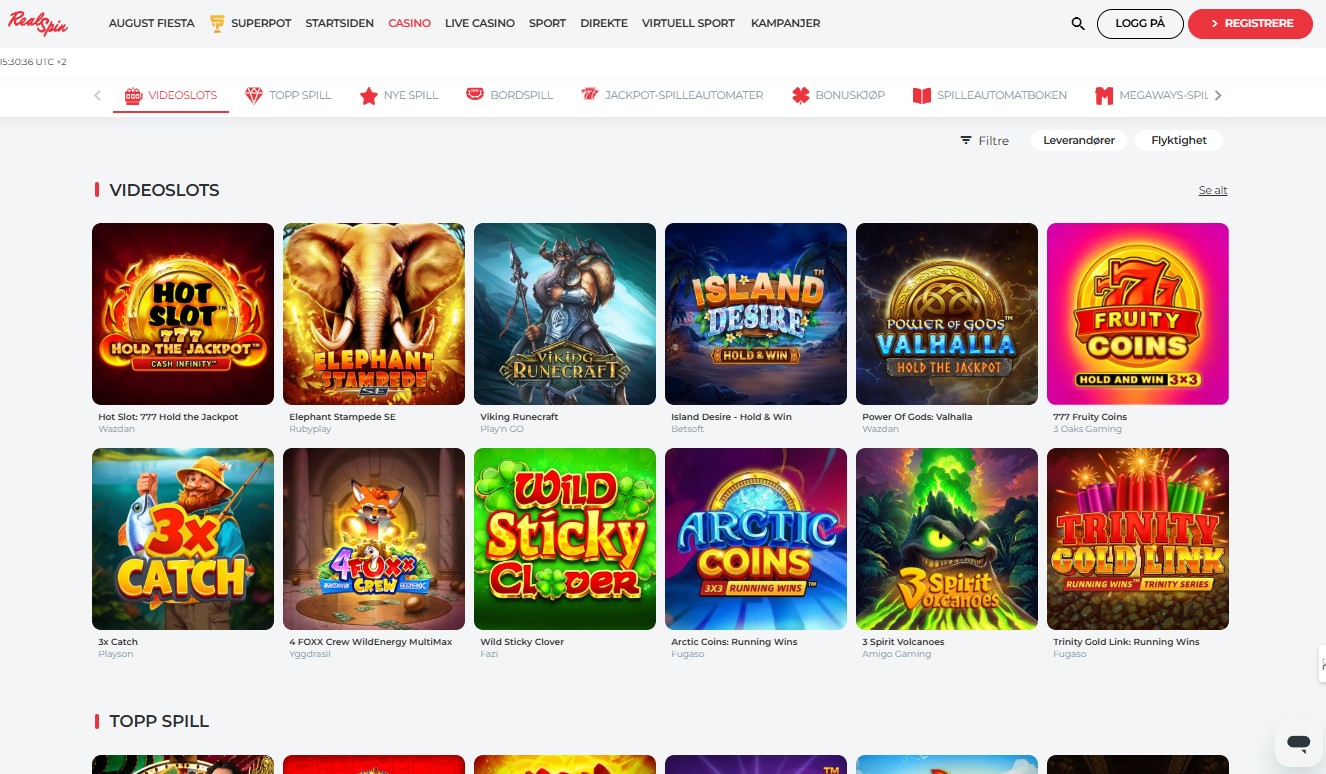Click the Bordspill category icon
The width and height of the screenshot is (1326, 774).
(475, 95)
